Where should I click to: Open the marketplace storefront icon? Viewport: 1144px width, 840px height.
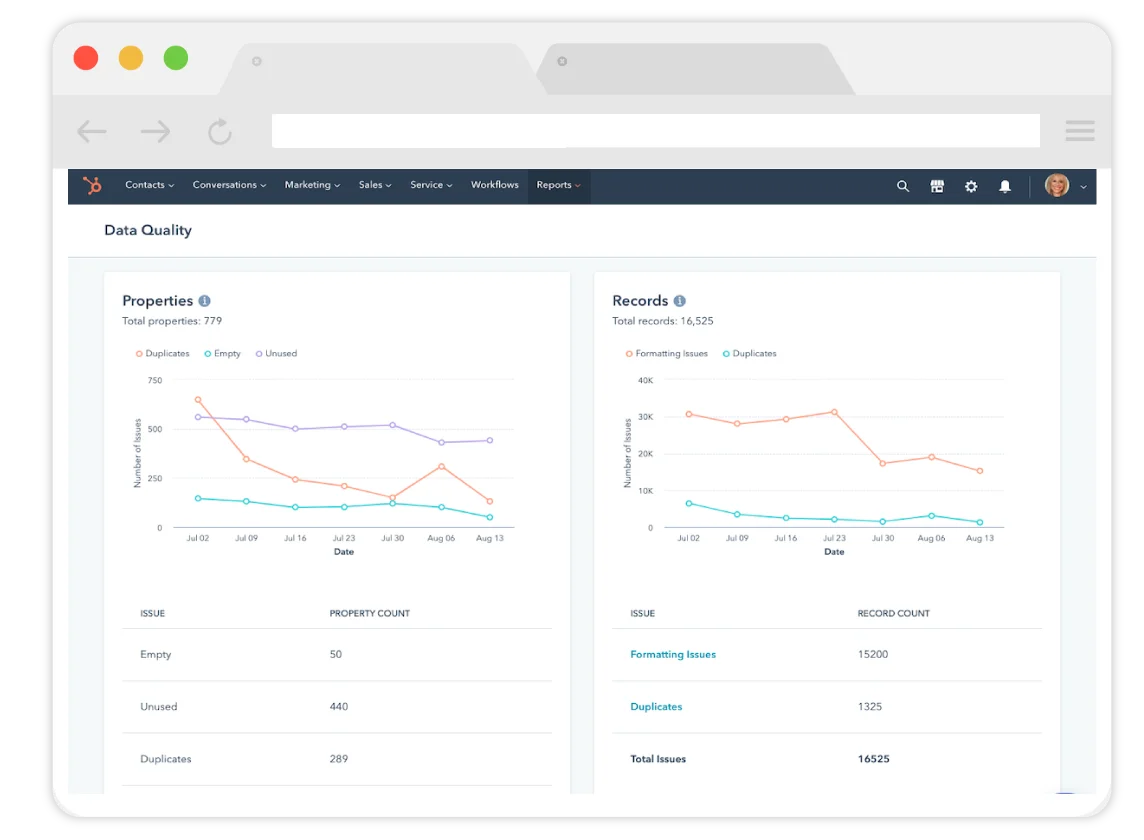(x=937, y=186)
